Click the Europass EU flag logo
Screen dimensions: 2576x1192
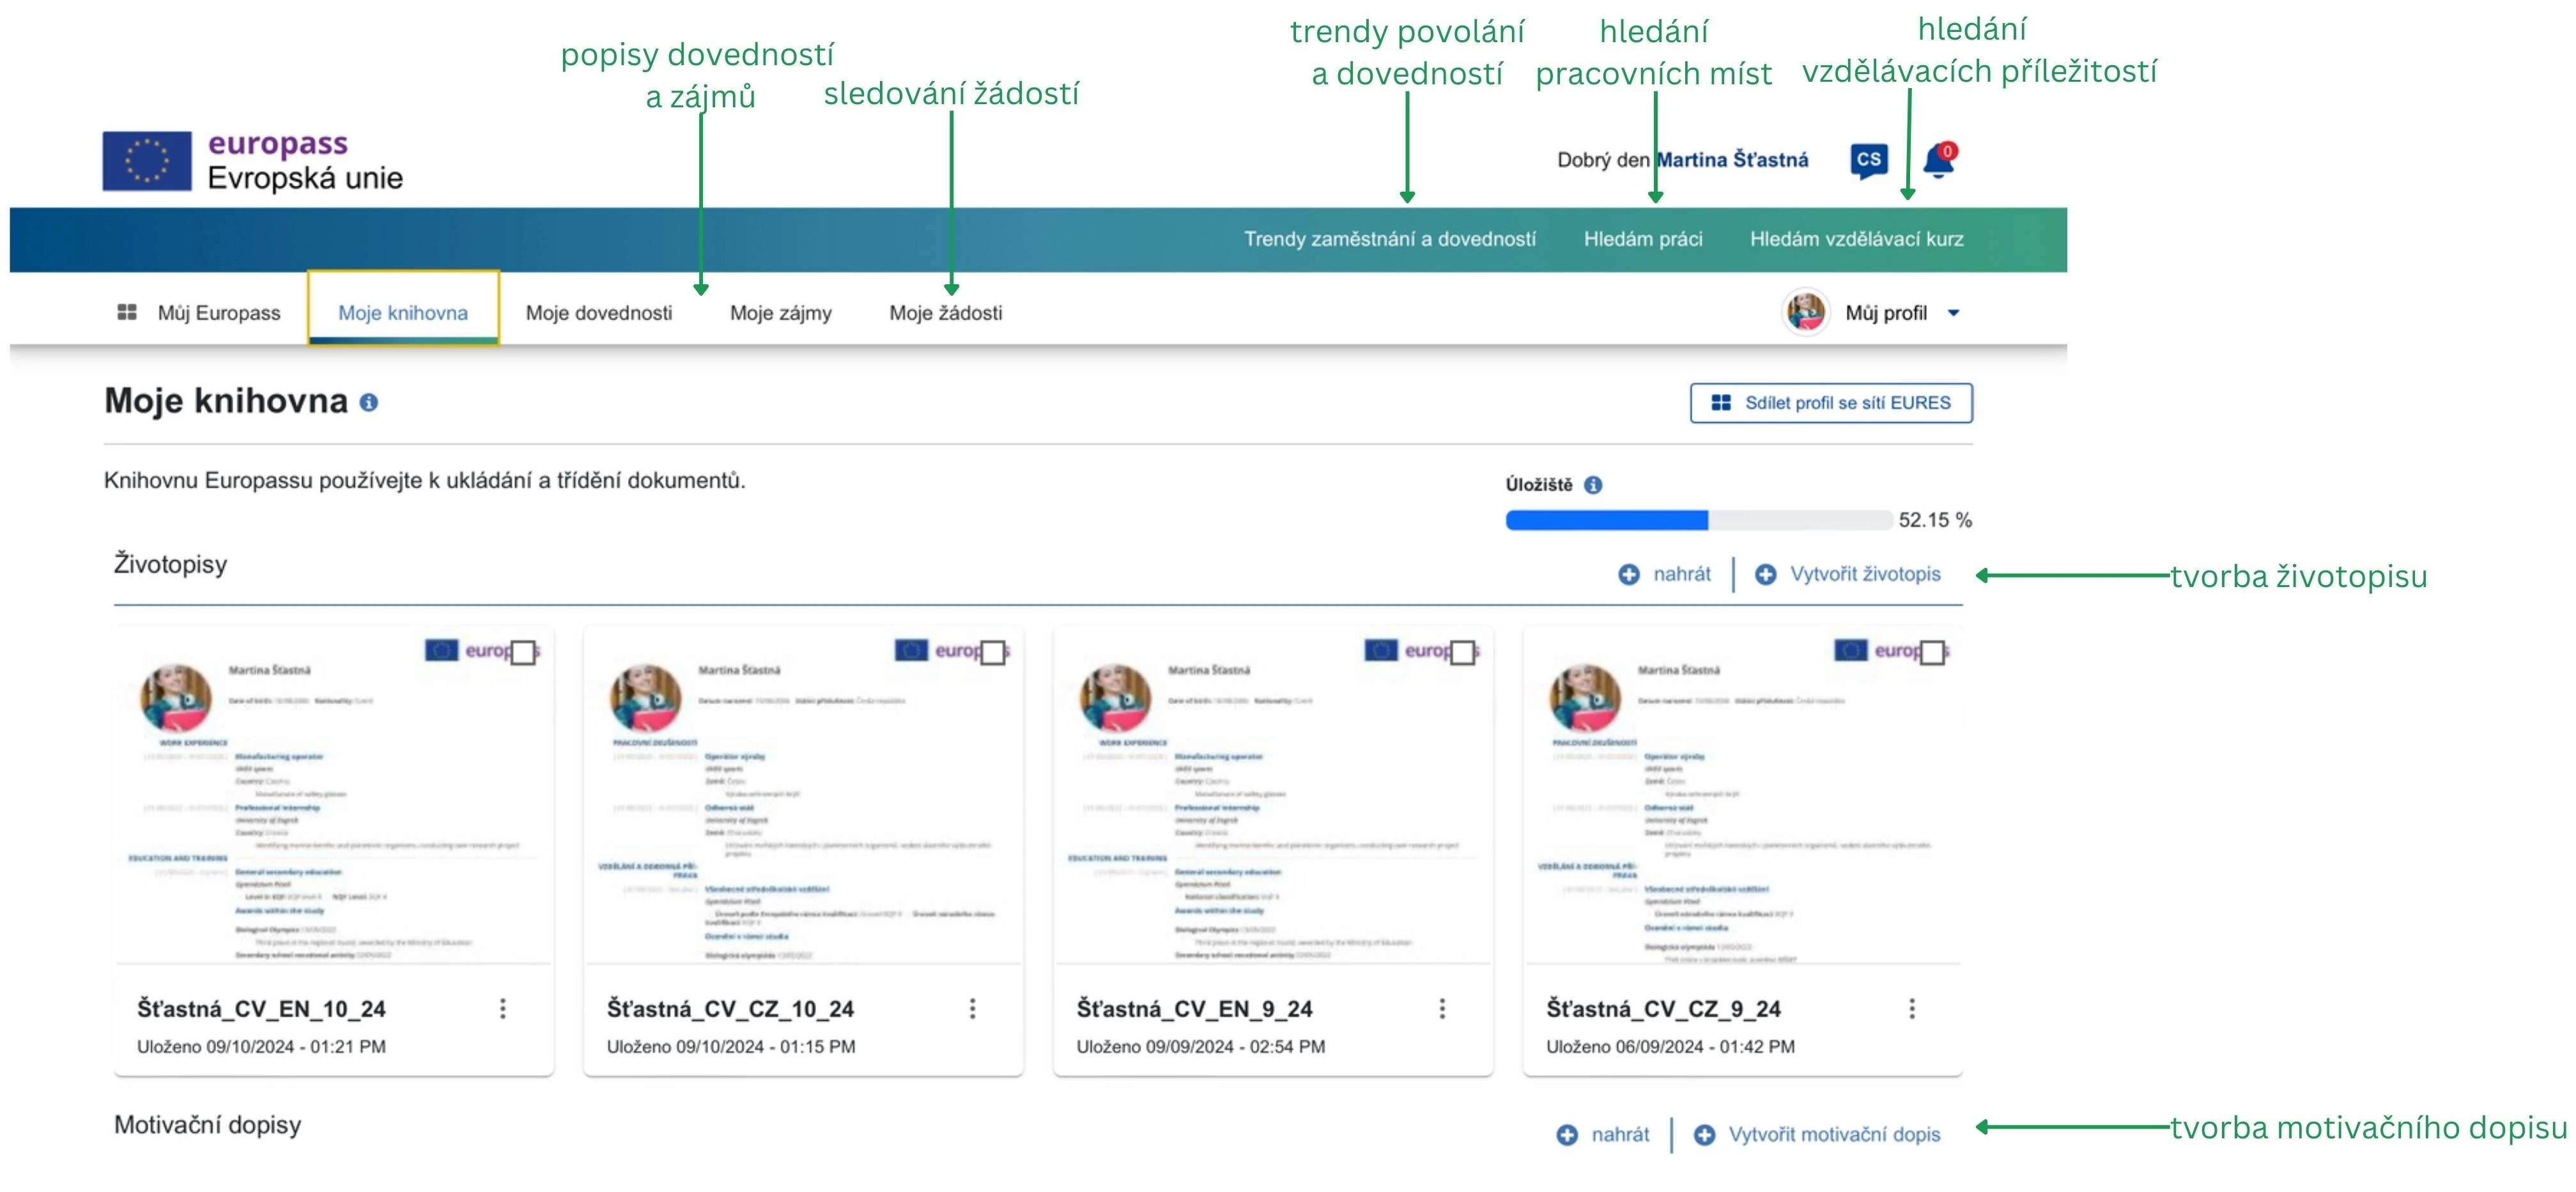(147, 161)
